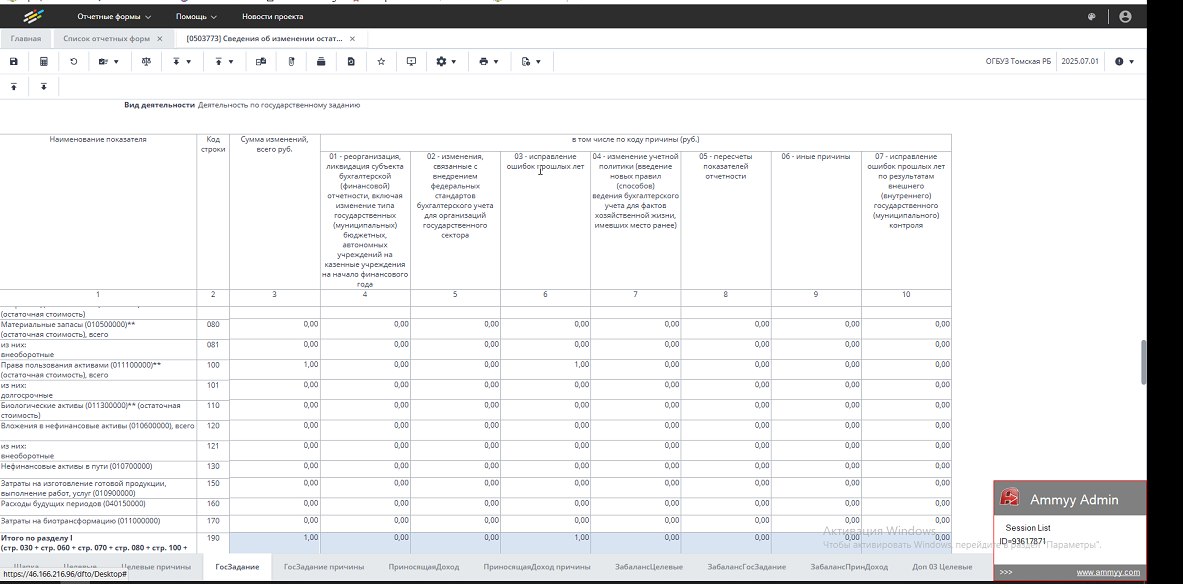Open www.ammyy.com link

click(1108, 573)
